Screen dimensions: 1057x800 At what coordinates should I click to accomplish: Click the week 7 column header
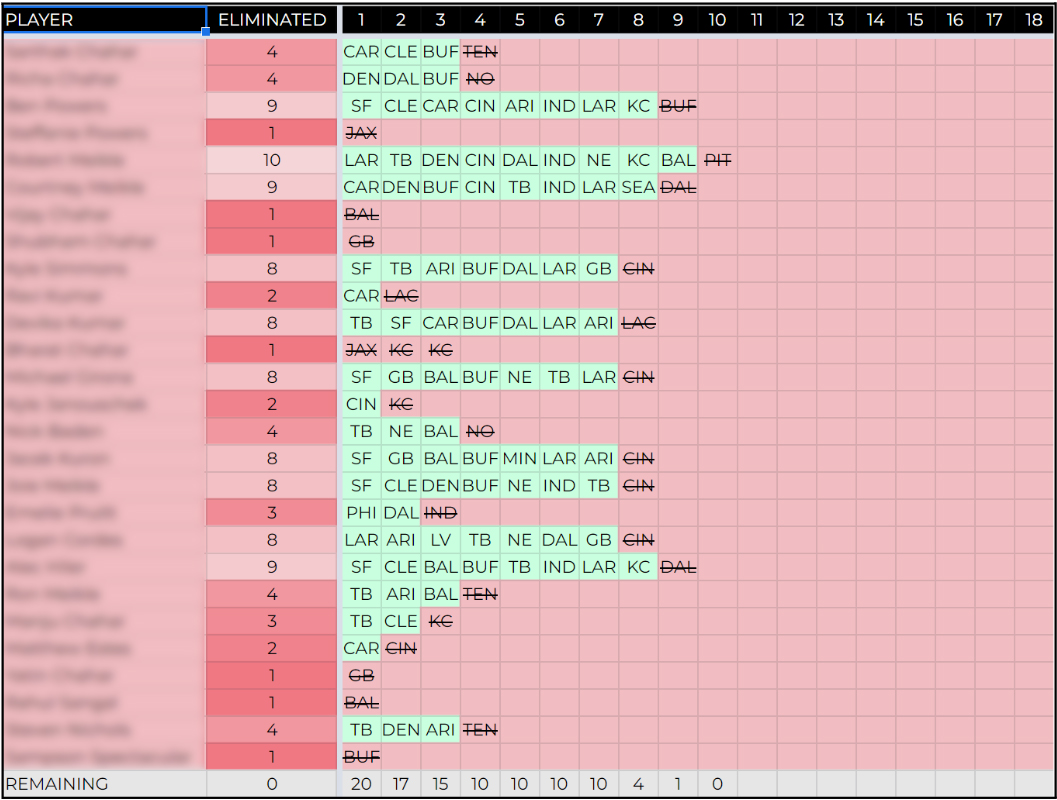(x=599, y=20)
